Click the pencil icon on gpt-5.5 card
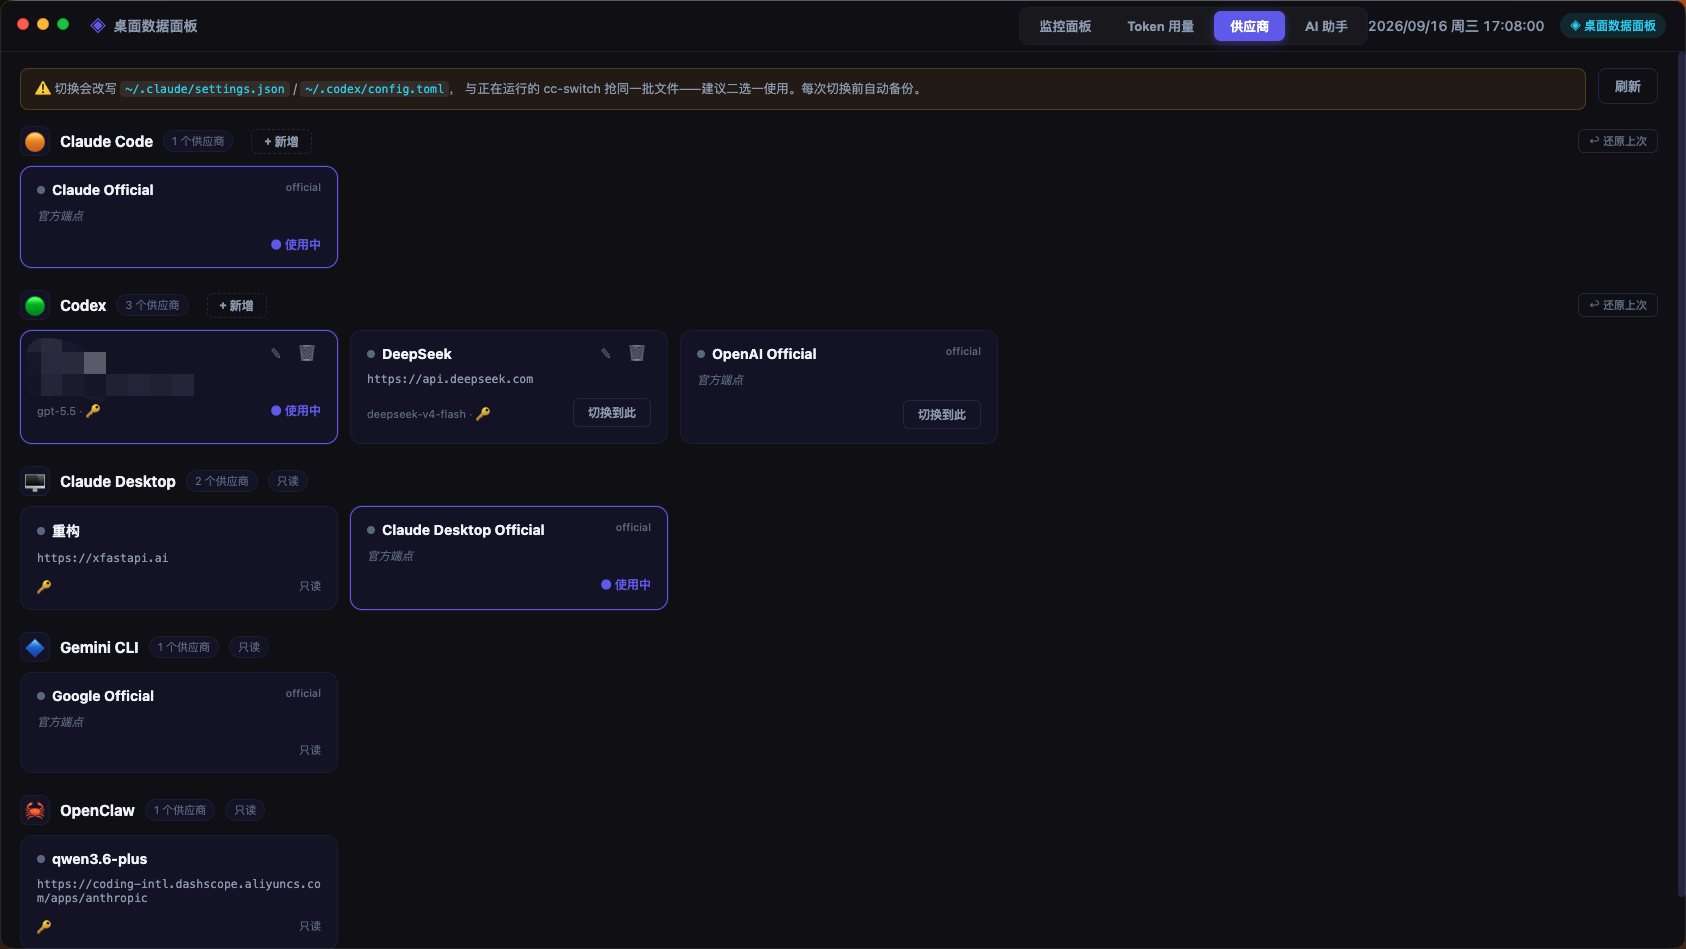 point(275,353)
